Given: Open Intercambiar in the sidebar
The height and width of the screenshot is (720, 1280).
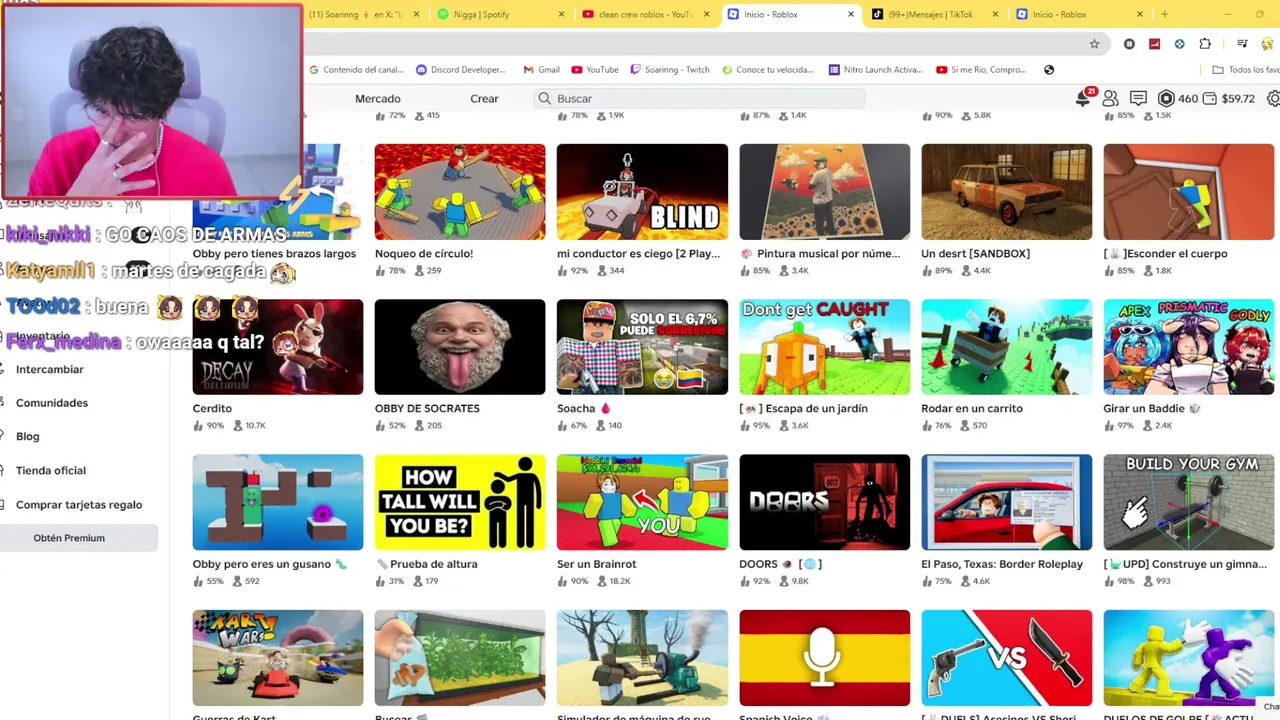Looking at the screenshot, I should (50, 369).
